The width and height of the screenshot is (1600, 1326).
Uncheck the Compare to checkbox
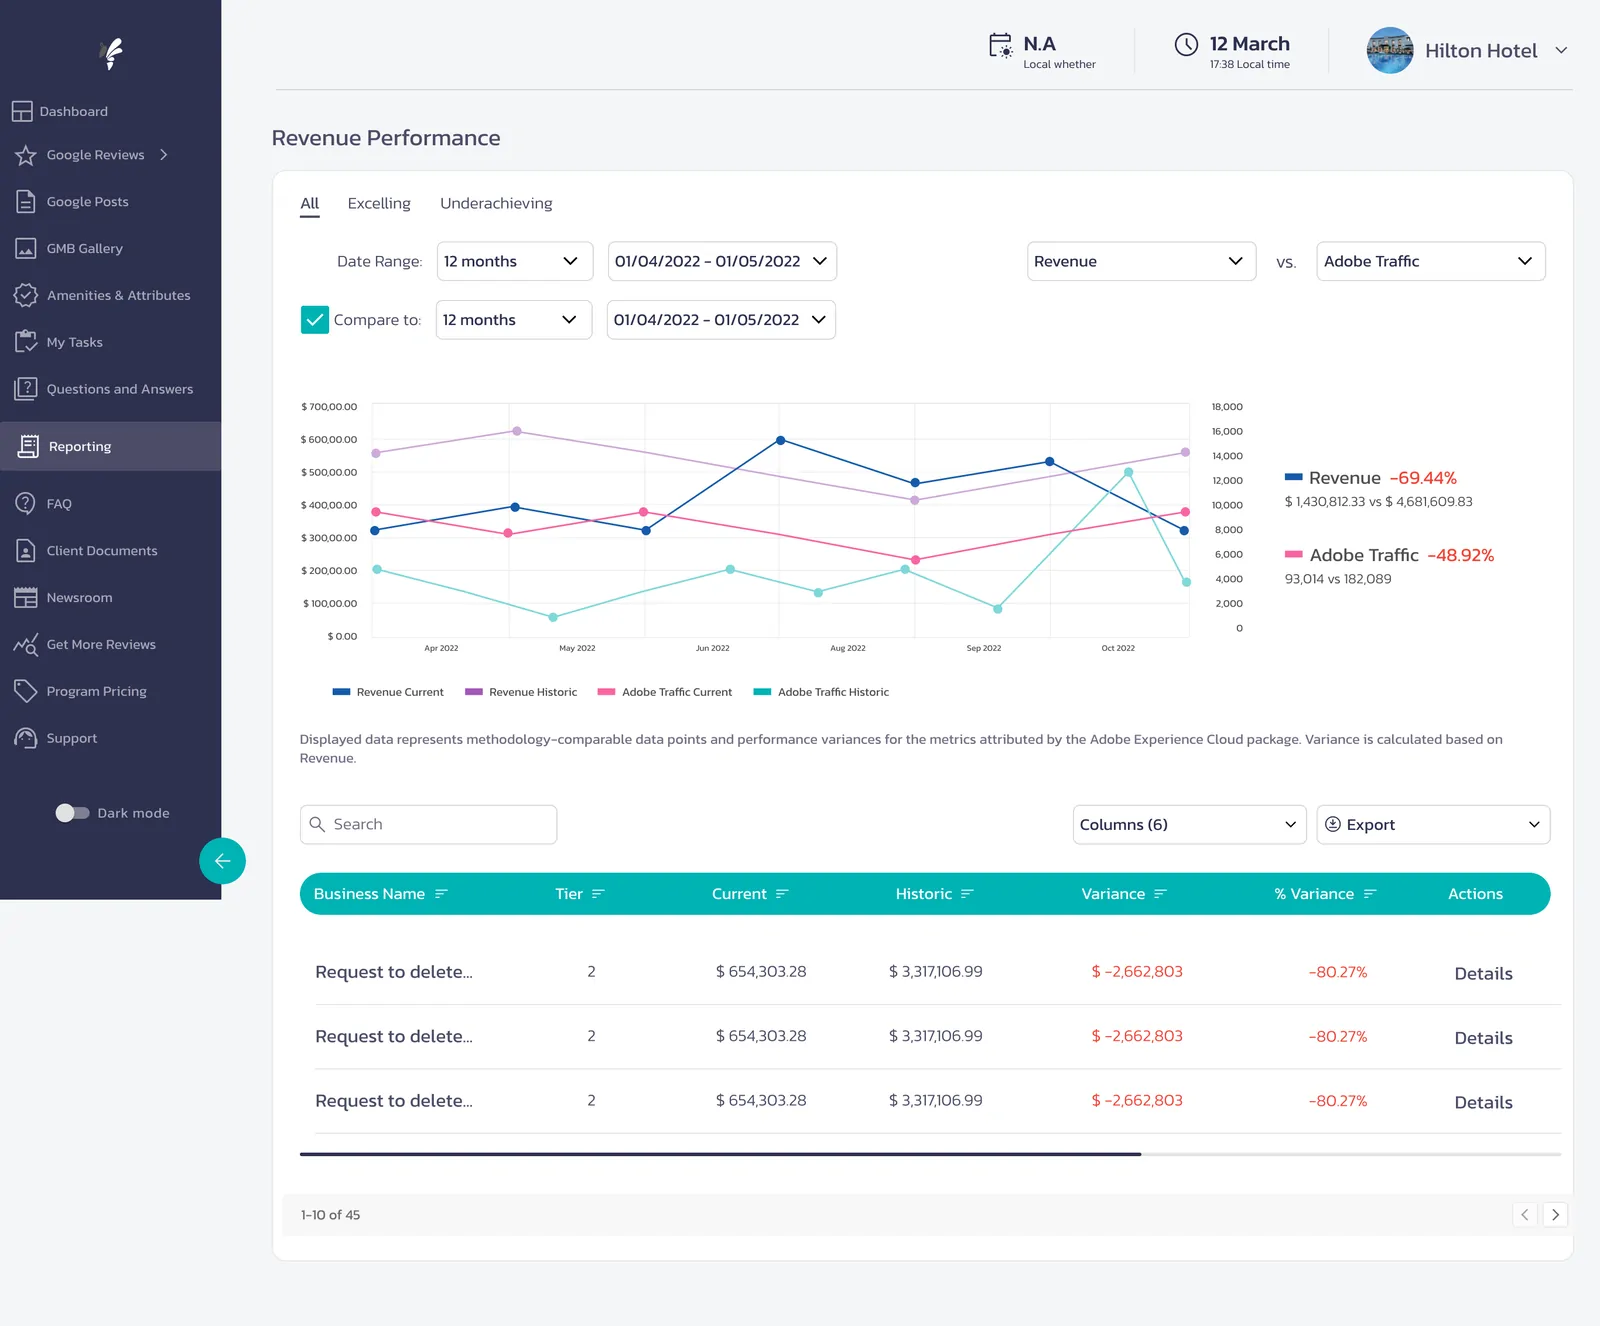click(x=314, y=320)
